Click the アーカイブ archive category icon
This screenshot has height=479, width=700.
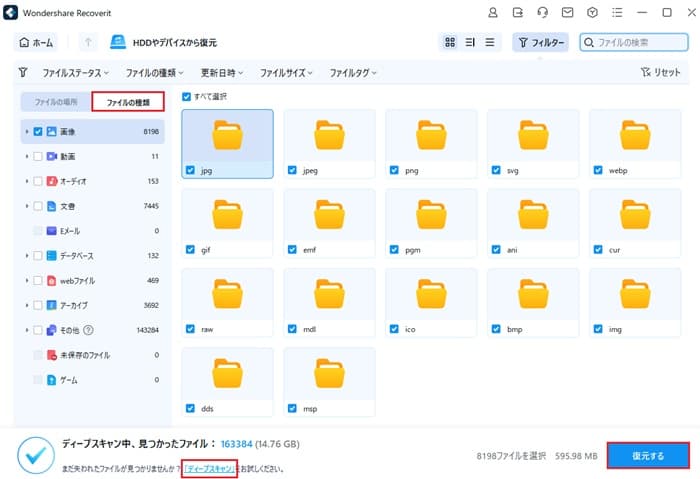tap(51, 305)
